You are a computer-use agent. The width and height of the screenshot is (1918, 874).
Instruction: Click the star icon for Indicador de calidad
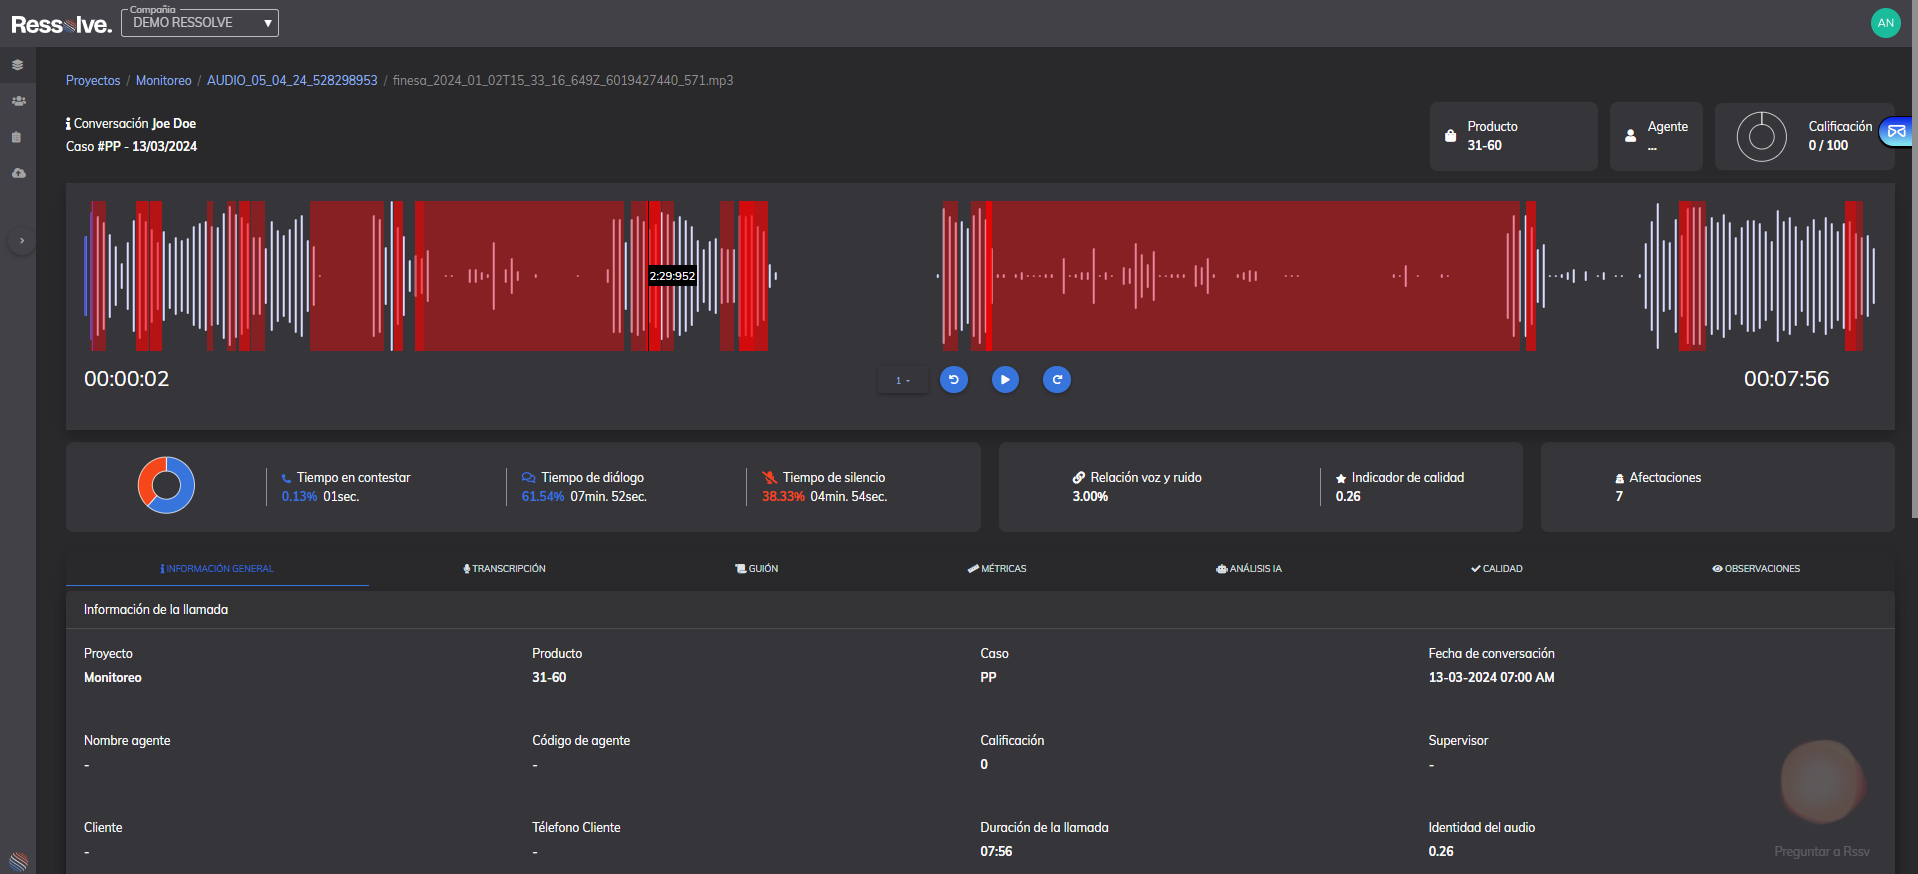click(x=1341, y=479)
